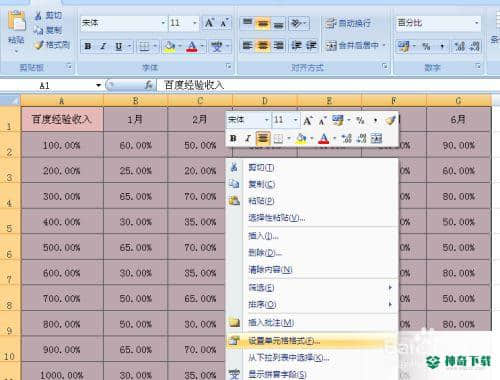Increase indent in ribbon alignment group
Screen dimensions: 500x380
click(311, 46)
